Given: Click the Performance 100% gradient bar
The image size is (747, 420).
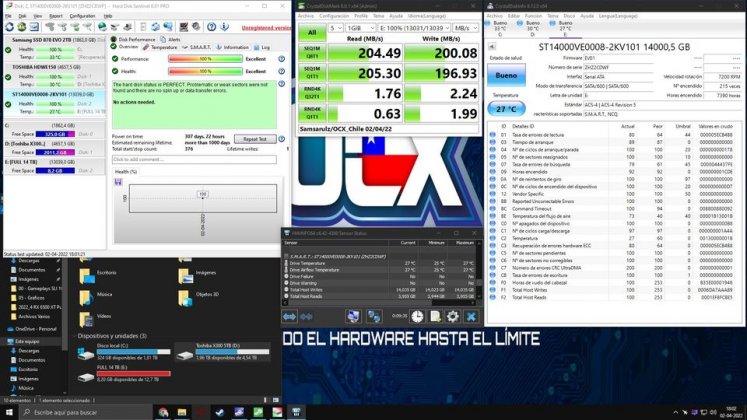Looking at the screenshot, I should (205, 59).
